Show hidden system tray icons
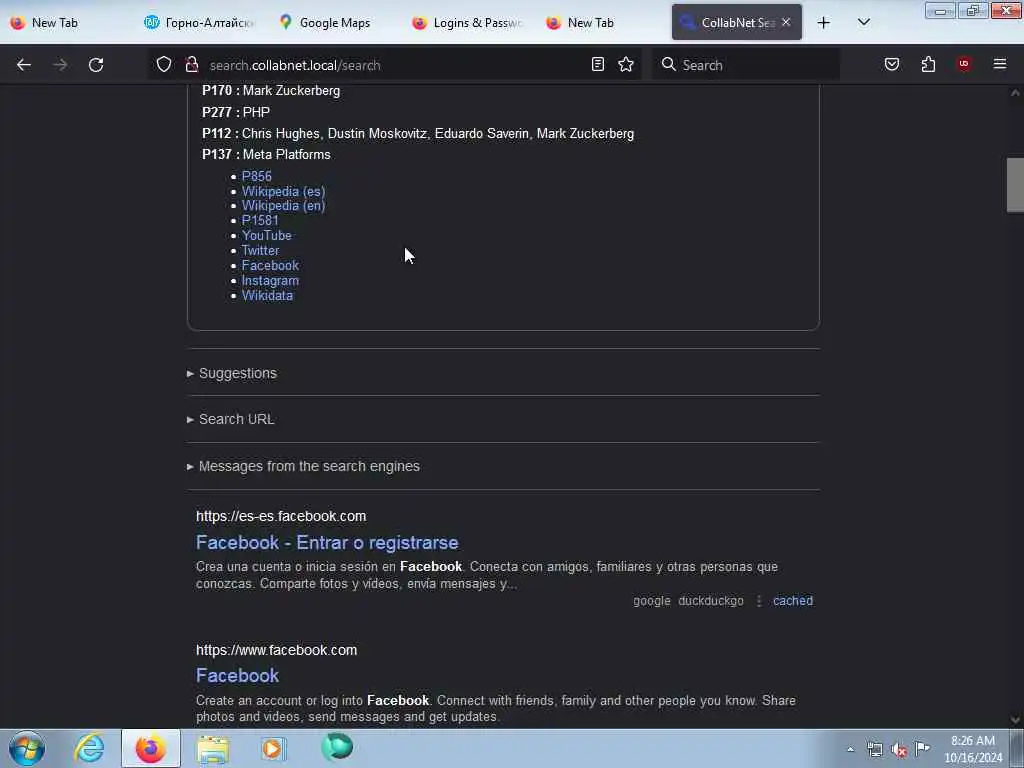Viewport: 1024px width, 768px height. [850, 749]
